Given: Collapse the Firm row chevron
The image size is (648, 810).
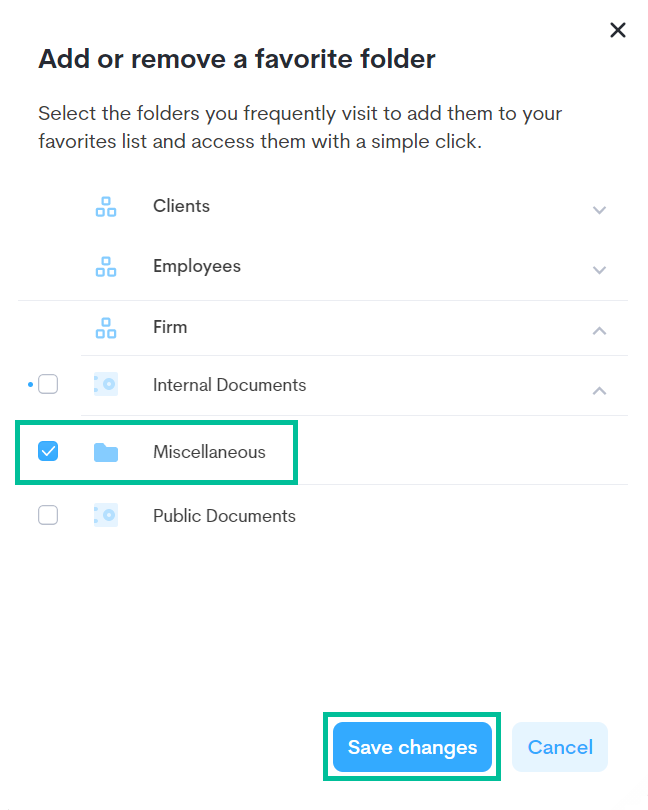Looking at the screenshot, I should click(x=599, y=330).
